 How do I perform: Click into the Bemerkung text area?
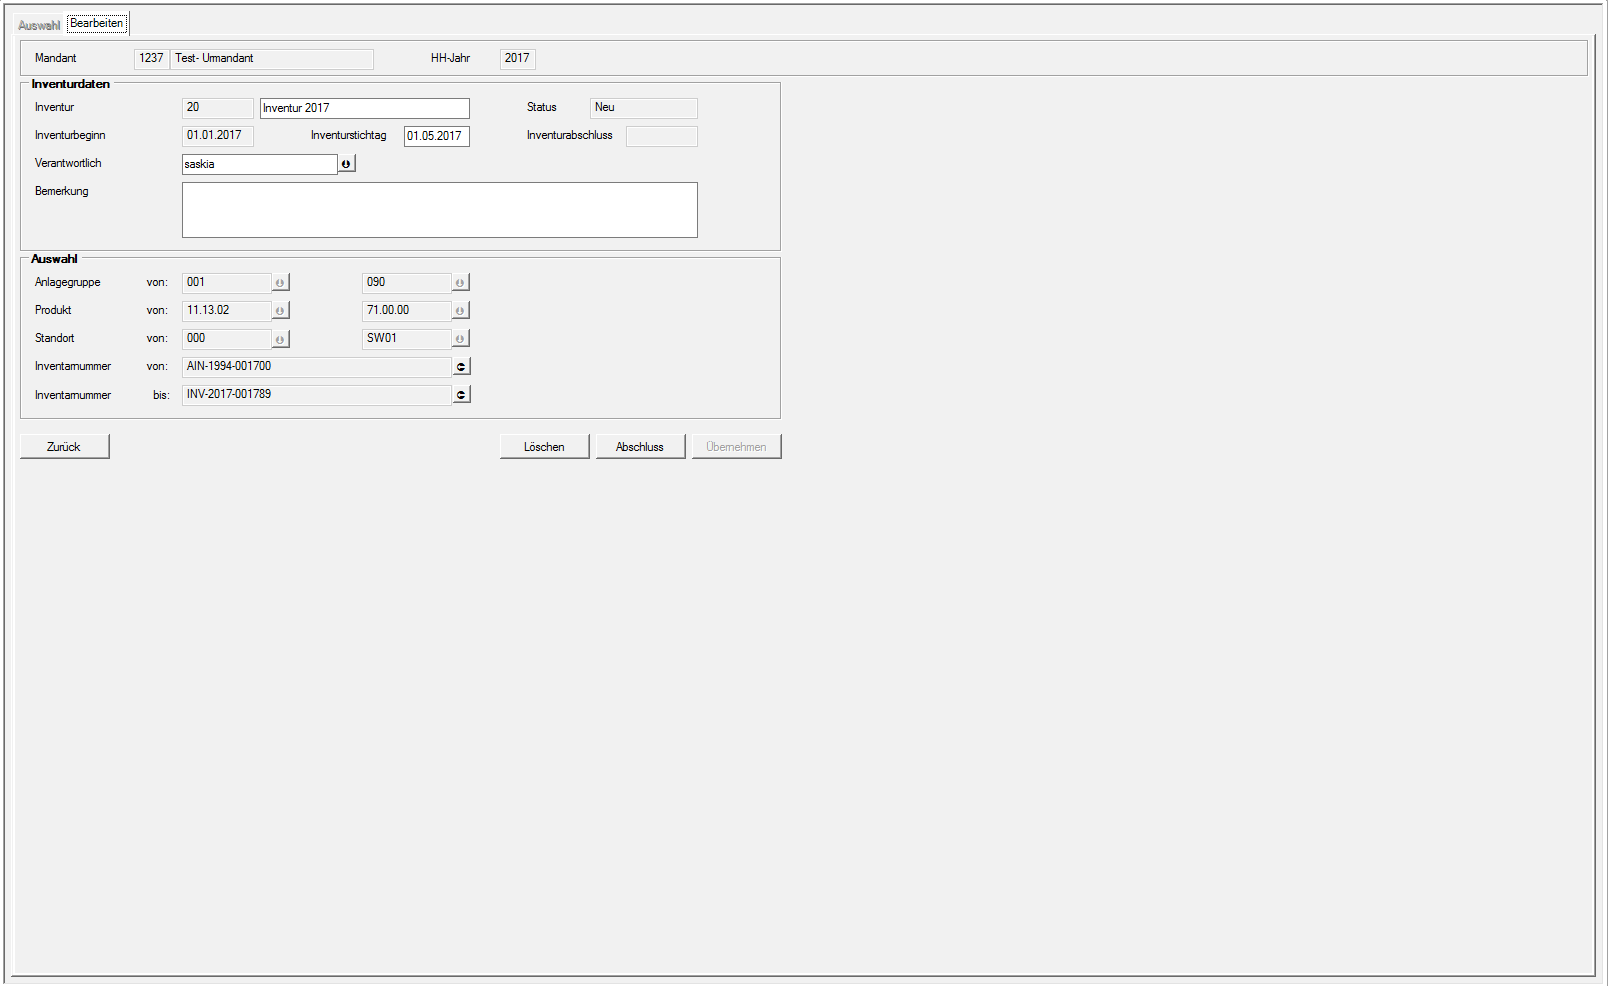click(x=439, y=210)
